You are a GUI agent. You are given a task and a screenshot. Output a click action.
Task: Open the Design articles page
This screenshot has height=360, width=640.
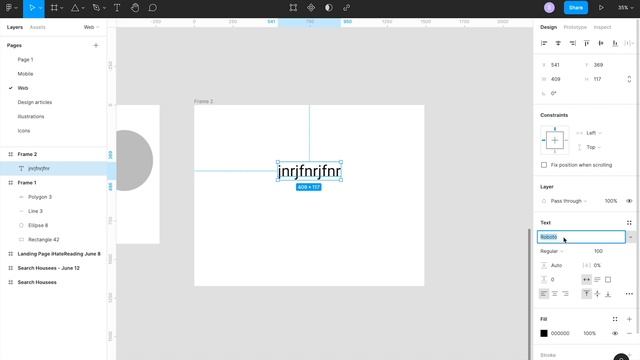coord(35,102)
